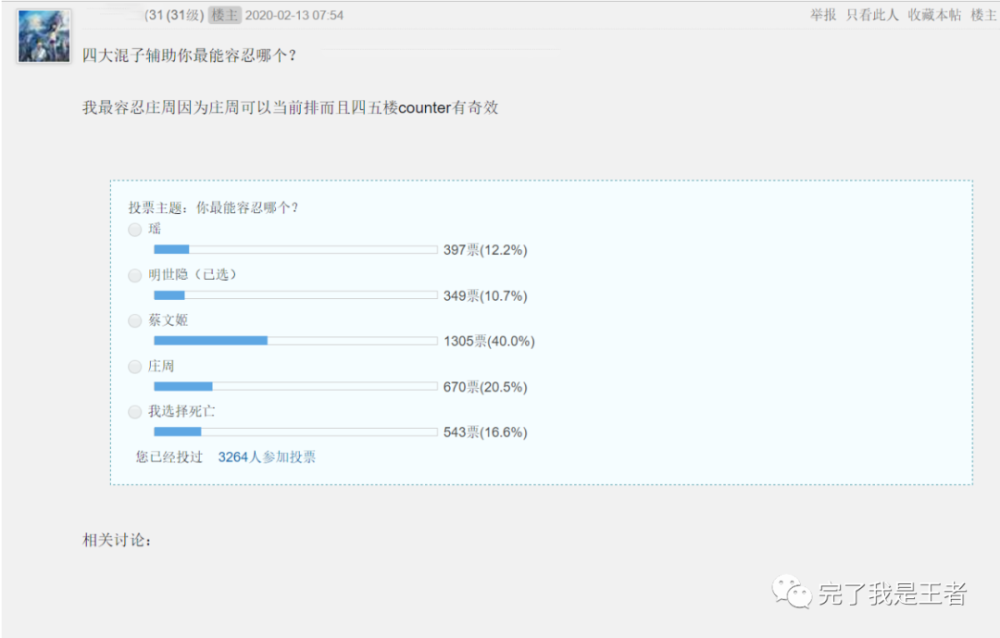Click the 您已经投过 status text
1000x638 pixels.
(x=169, y=457)
